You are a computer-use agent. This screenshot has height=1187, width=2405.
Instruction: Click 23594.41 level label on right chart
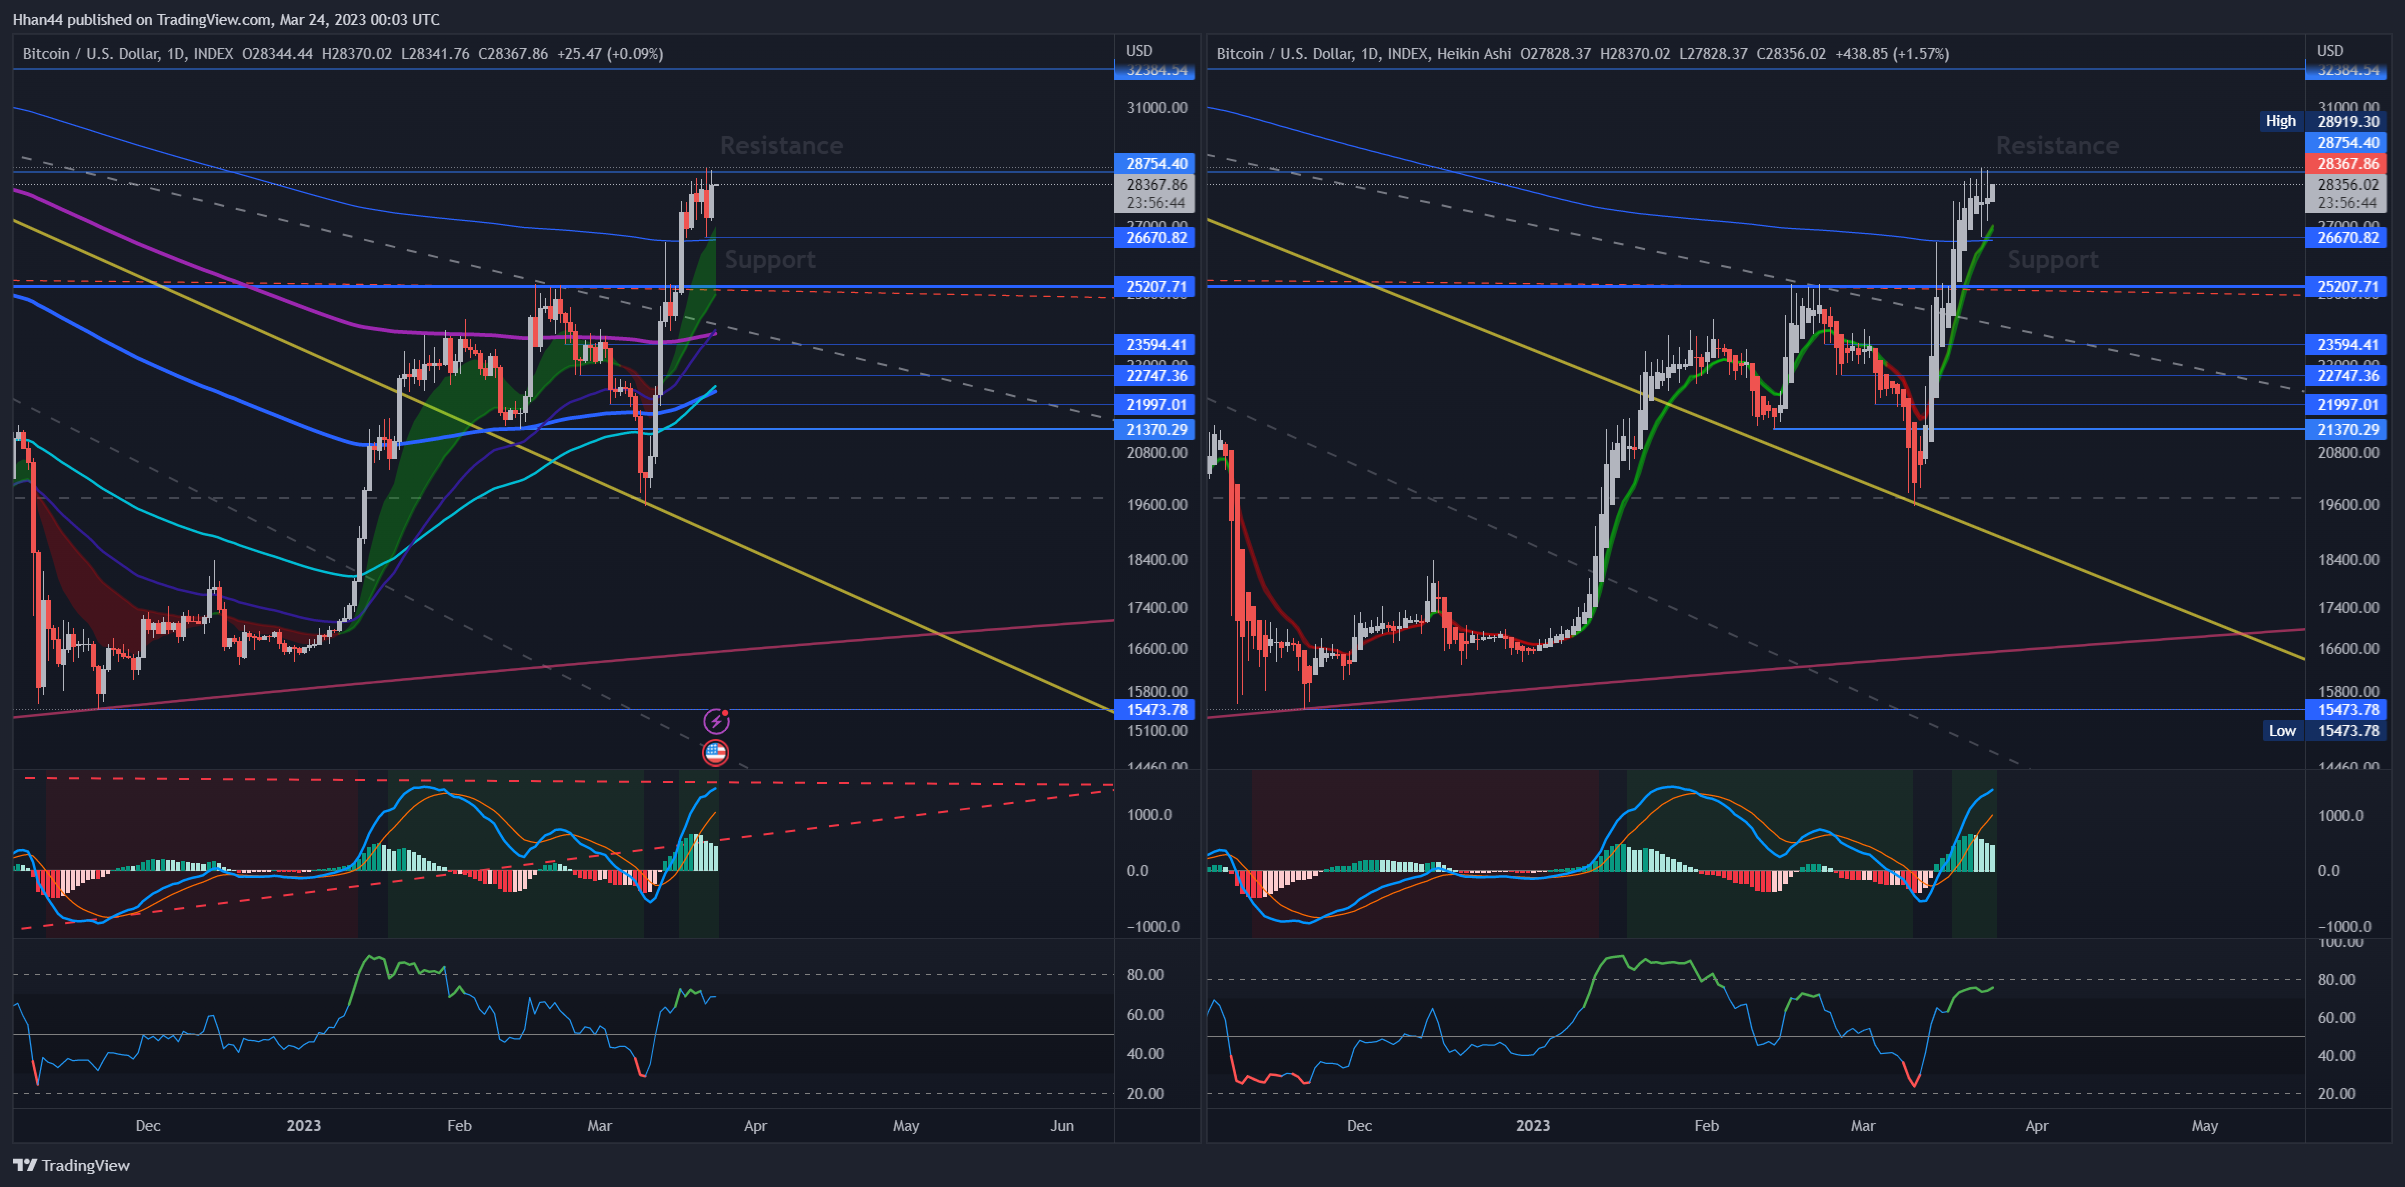pyautogui.click(x=2348, y=345)
